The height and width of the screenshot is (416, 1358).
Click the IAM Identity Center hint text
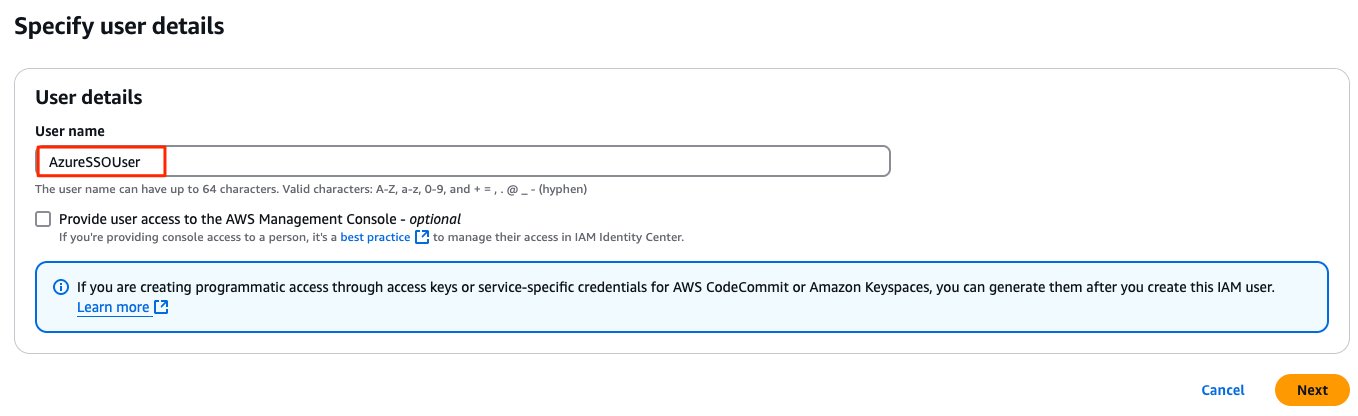tap(371, 237)
